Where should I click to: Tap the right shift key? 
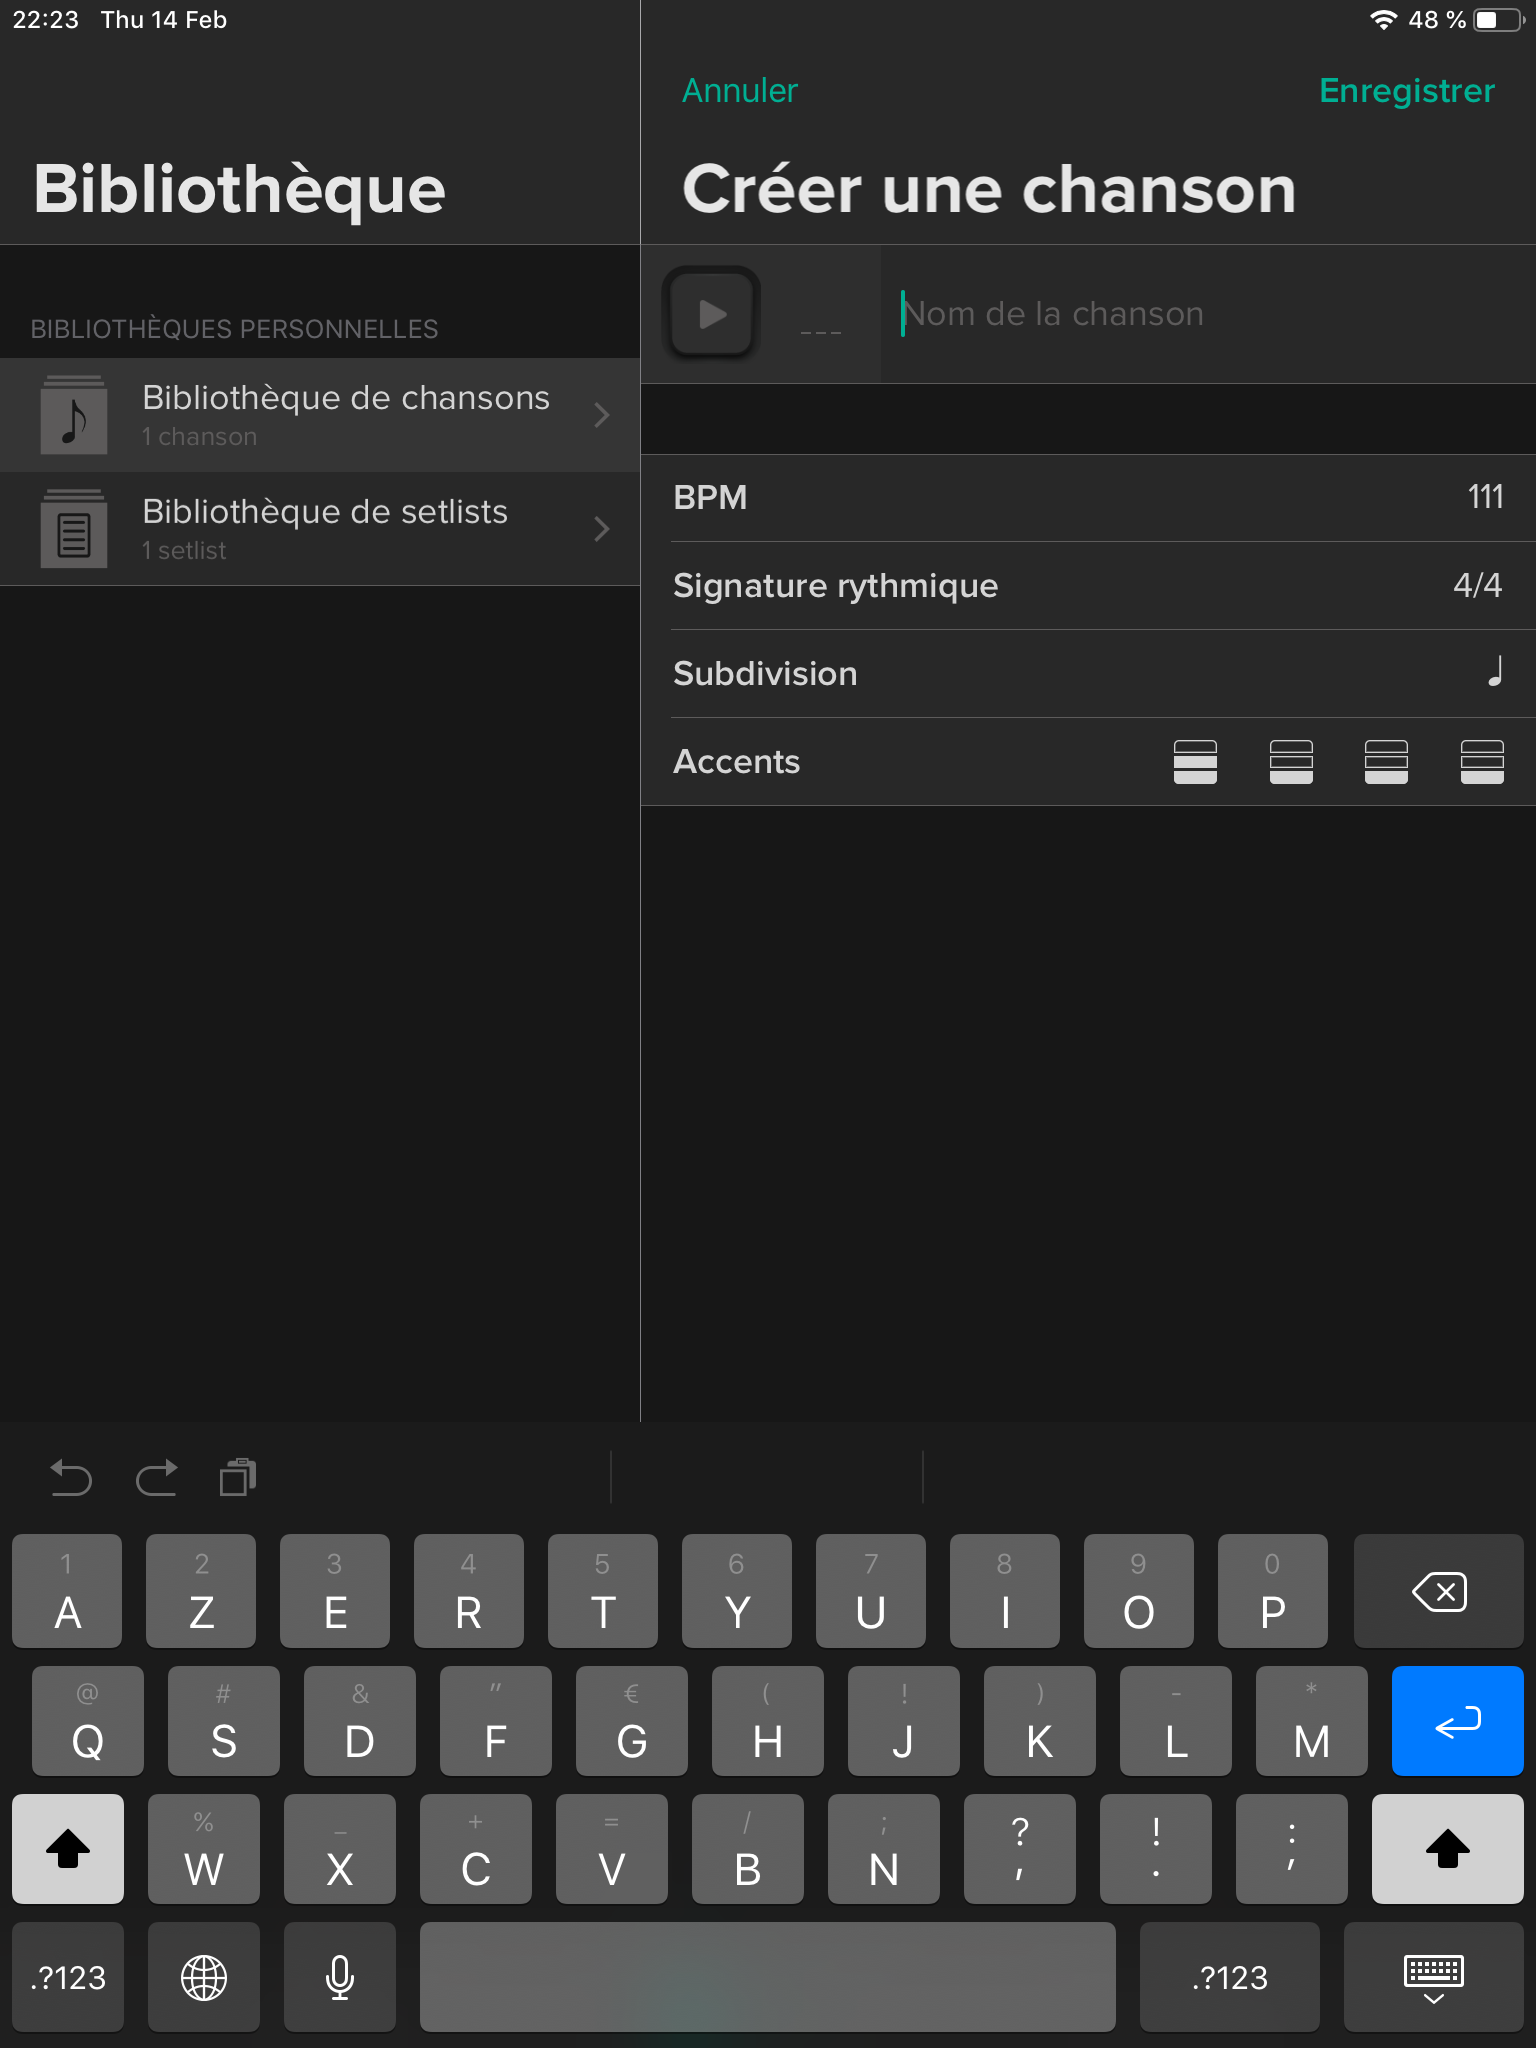[x=1447, y=1849]
